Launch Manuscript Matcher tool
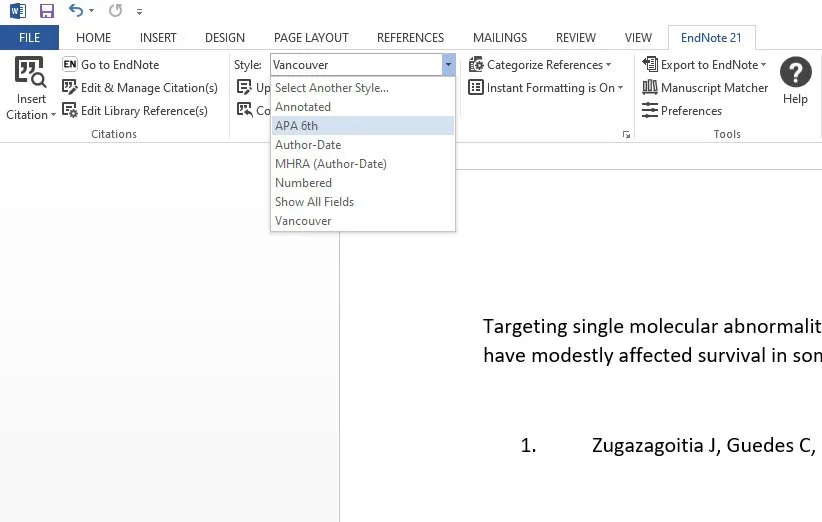This screenshot has width=822, height=522. [705, 88]
